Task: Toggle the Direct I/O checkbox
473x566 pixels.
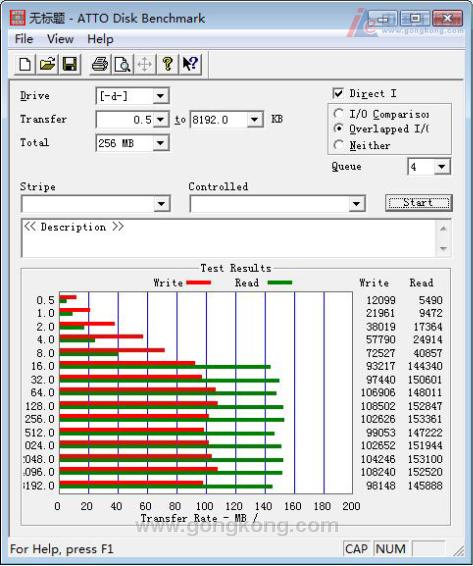Action: [338, 93]
